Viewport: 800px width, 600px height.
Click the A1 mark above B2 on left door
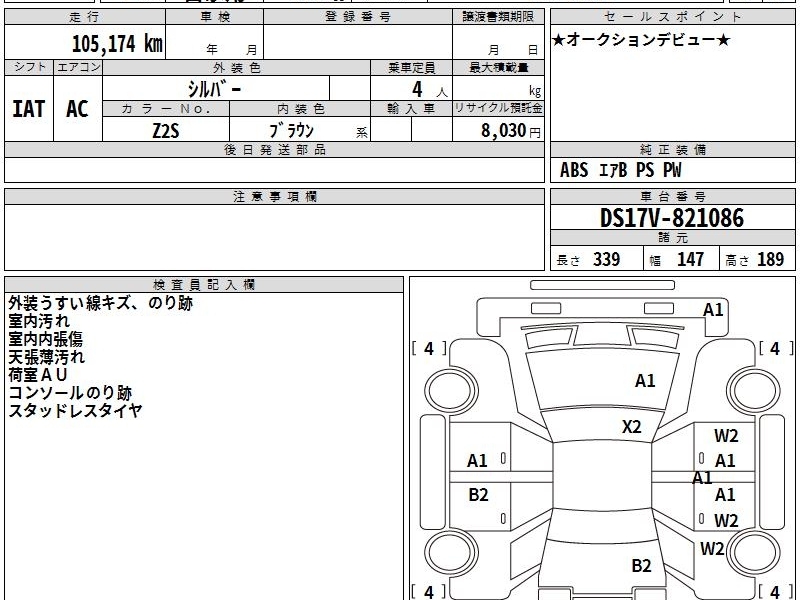click(x=477, y=461)
